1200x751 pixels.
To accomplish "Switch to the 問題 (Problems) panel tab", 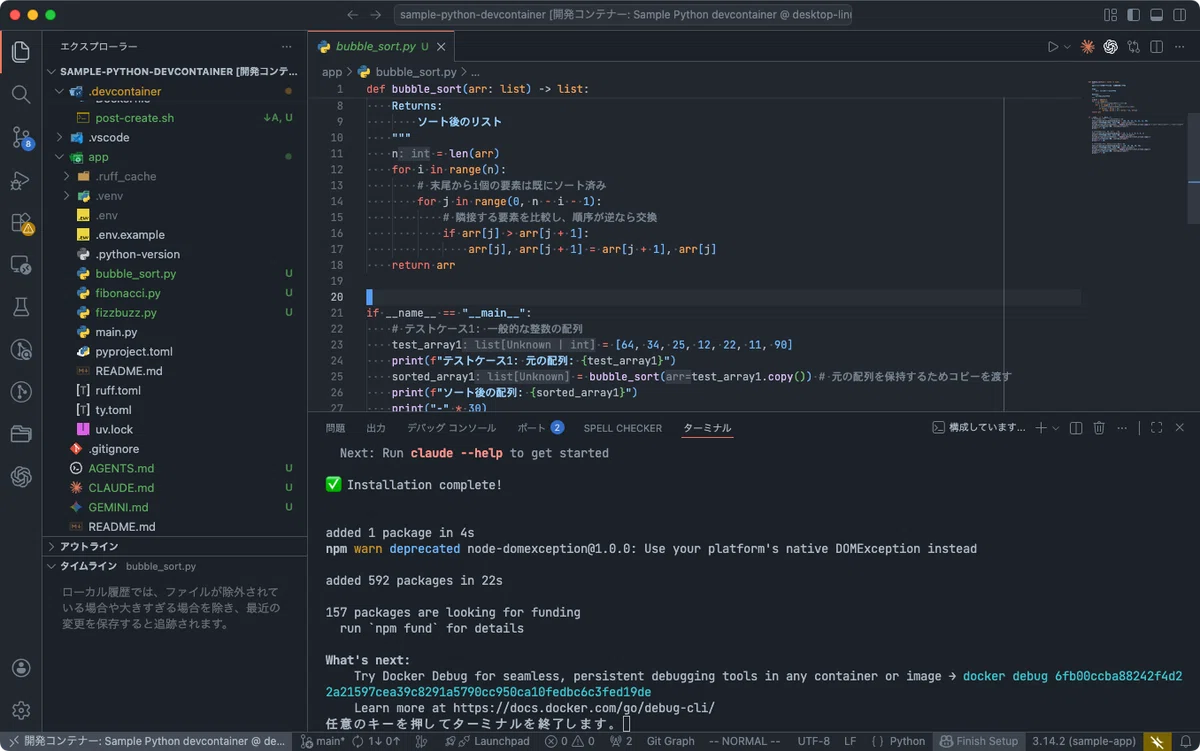I will coord(335,428).
